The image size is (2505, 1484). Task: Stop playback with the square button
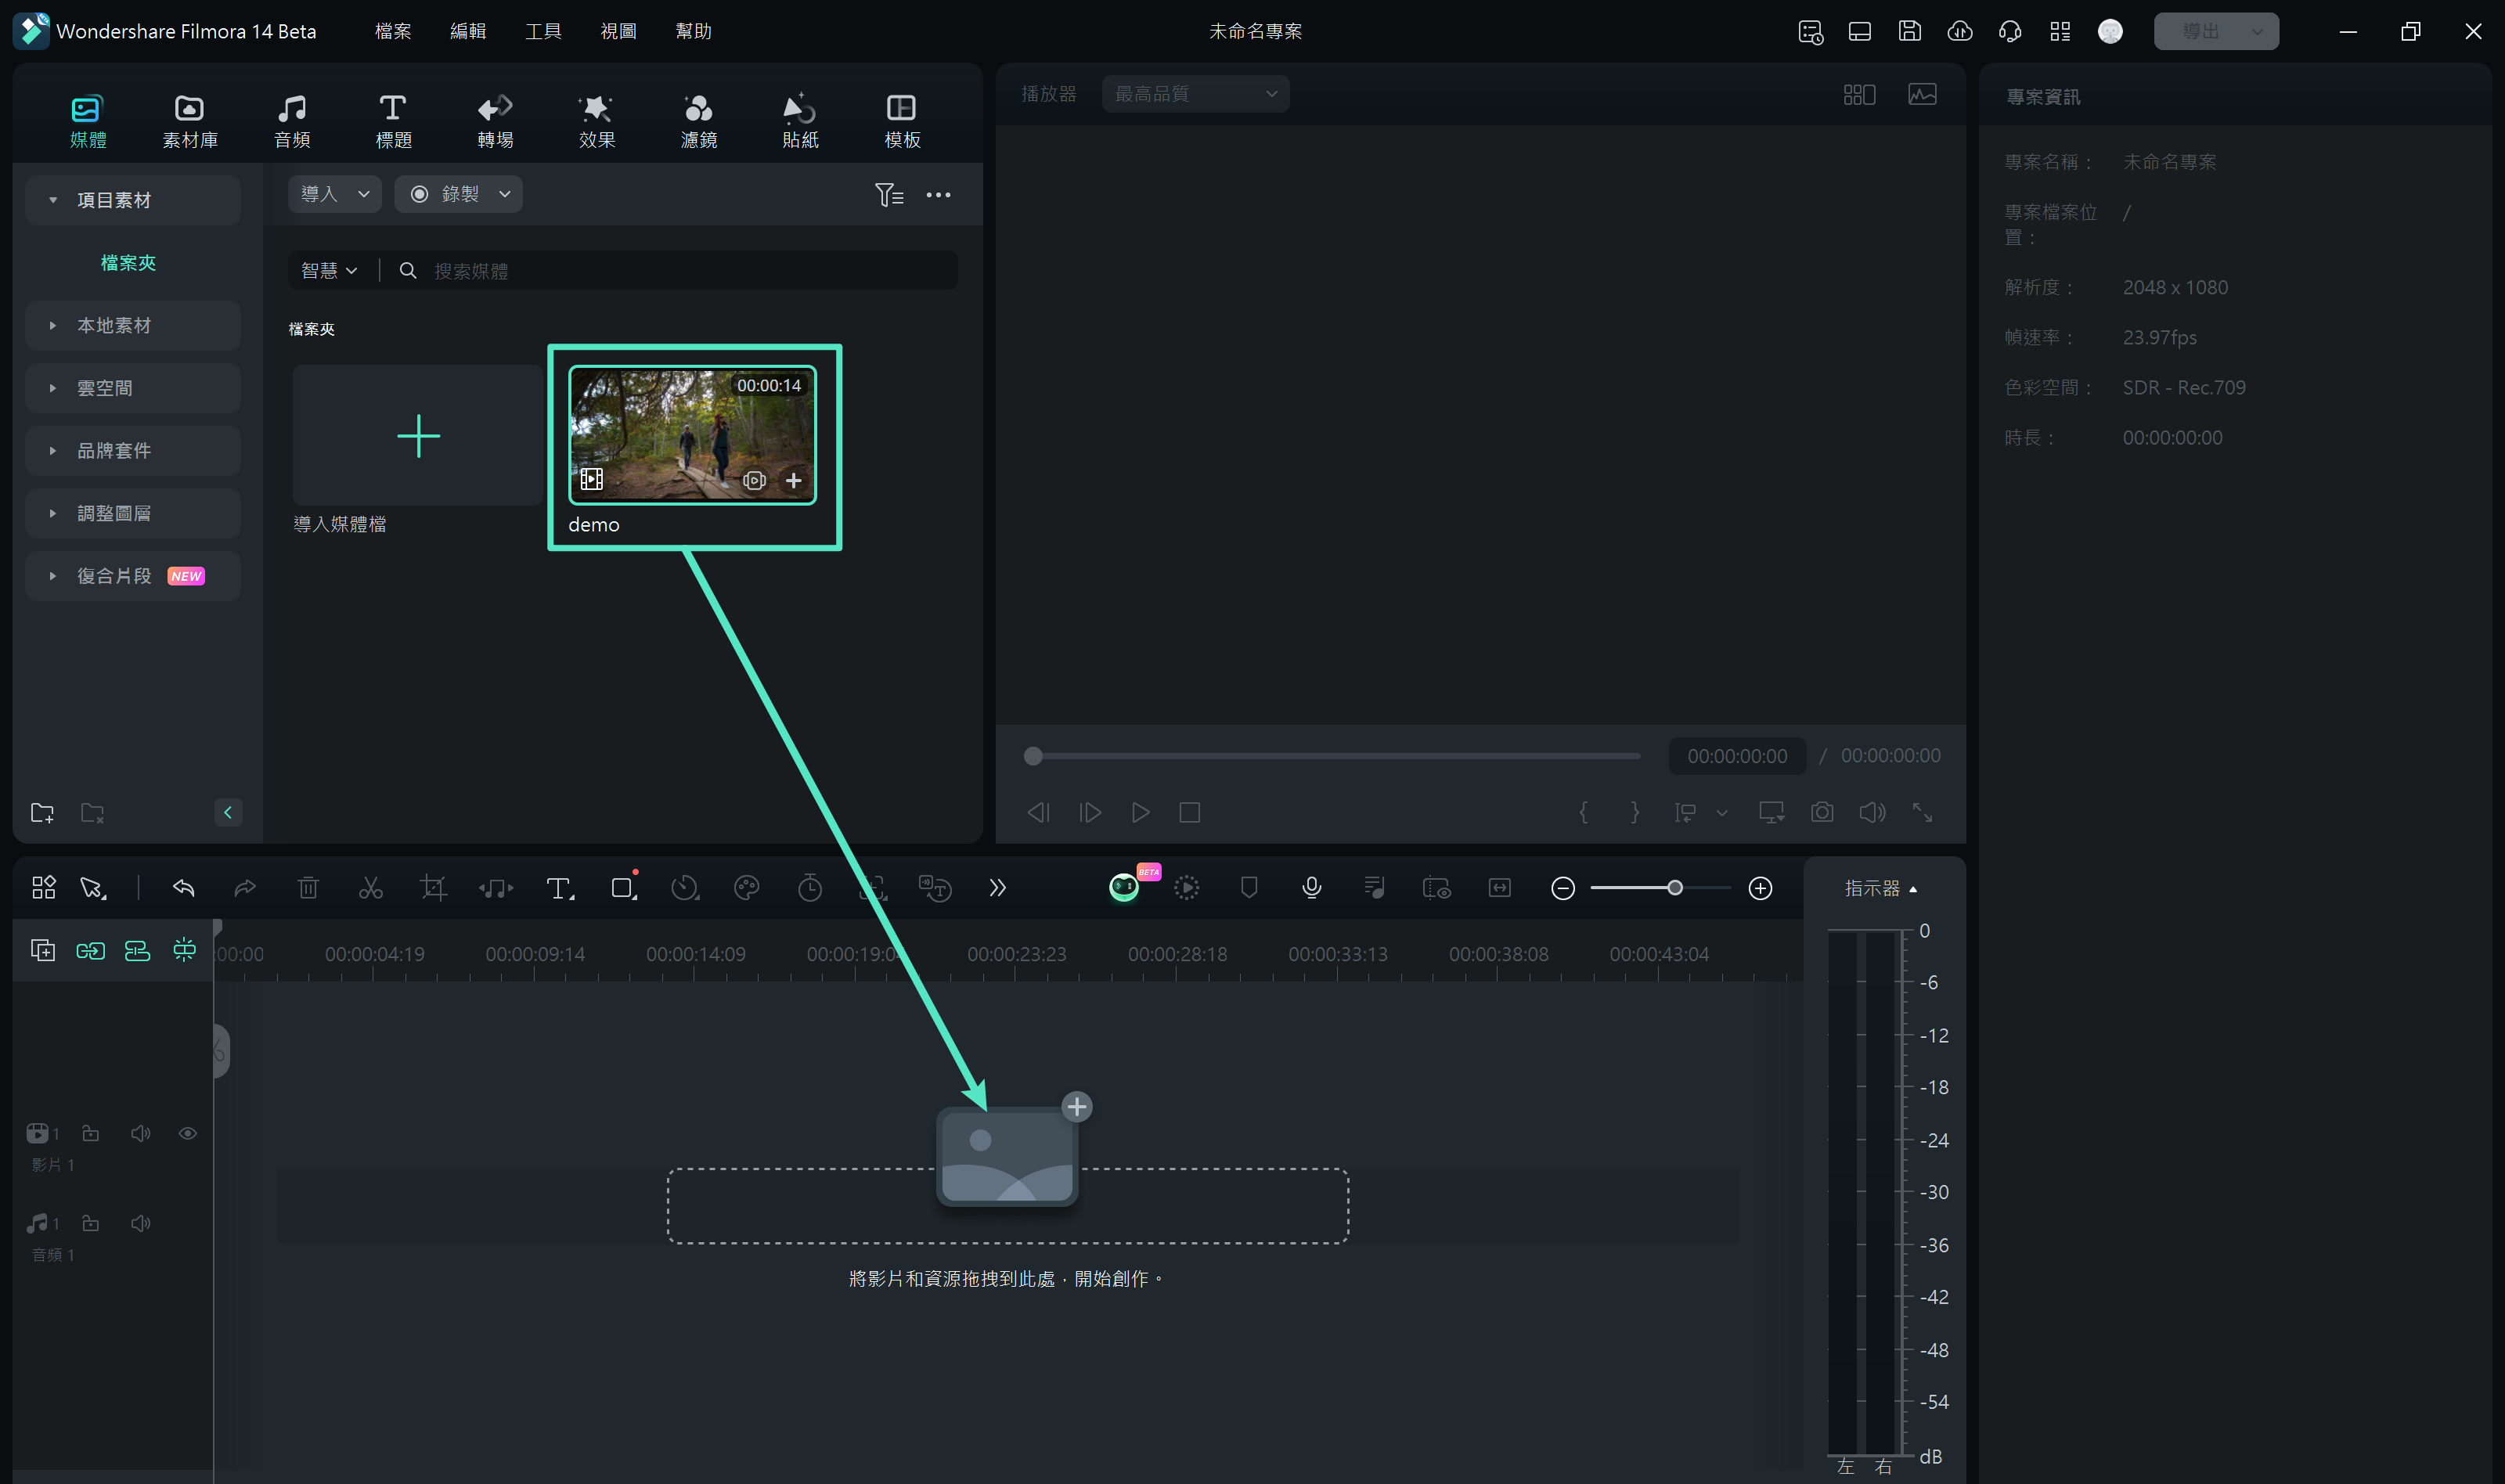tap(1189, 812)
